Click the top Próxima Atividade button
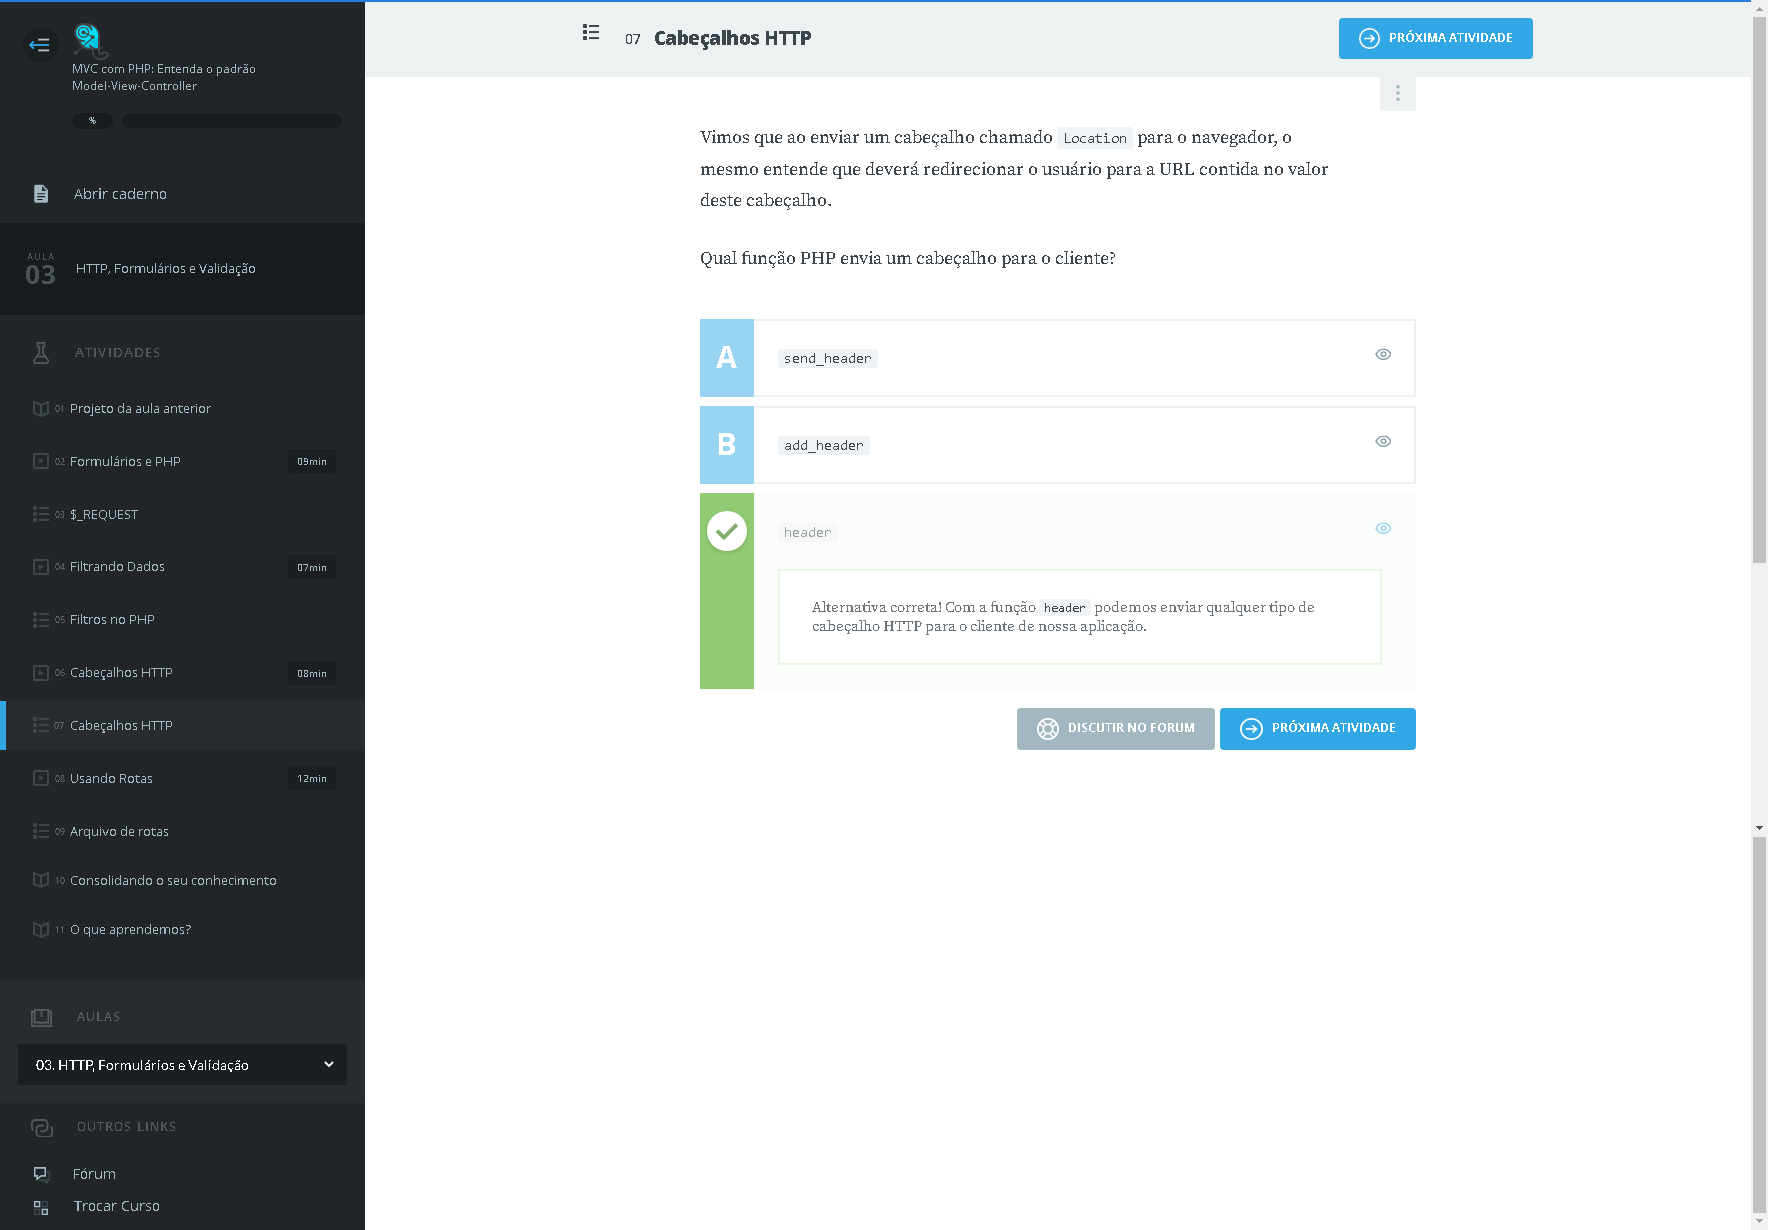The width and height of the screenshot is (1768, 1230). [1435, 39]
